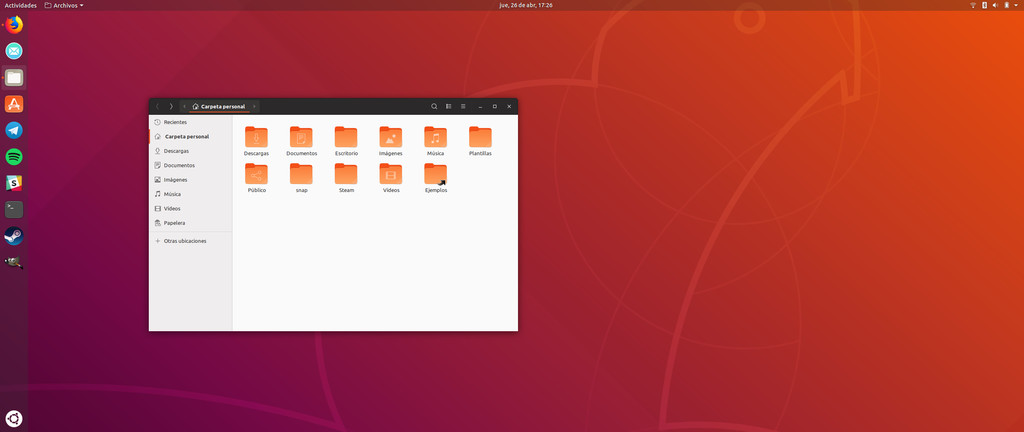Select the Música folder icon

coord(436,138)
